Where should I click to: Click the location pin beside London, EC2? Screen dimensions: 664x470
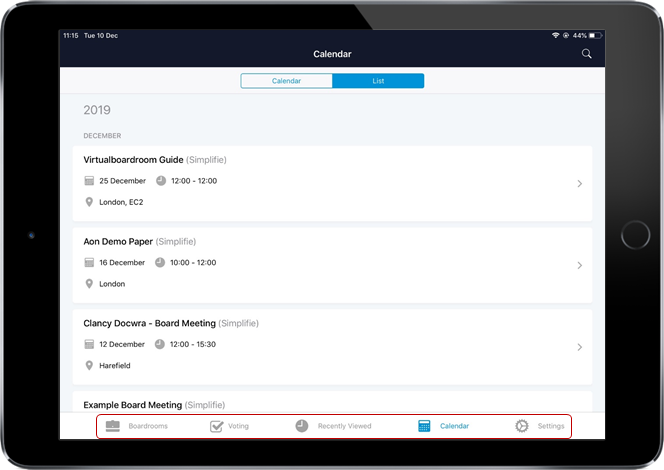pos(89,202)
